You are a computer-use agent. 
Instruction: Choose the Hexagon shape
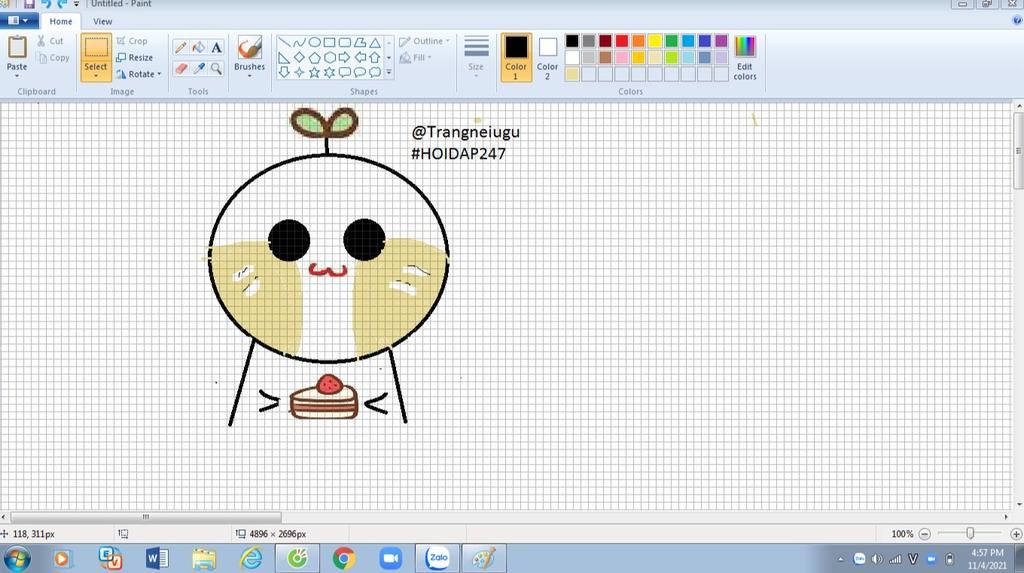coord(329,57)
